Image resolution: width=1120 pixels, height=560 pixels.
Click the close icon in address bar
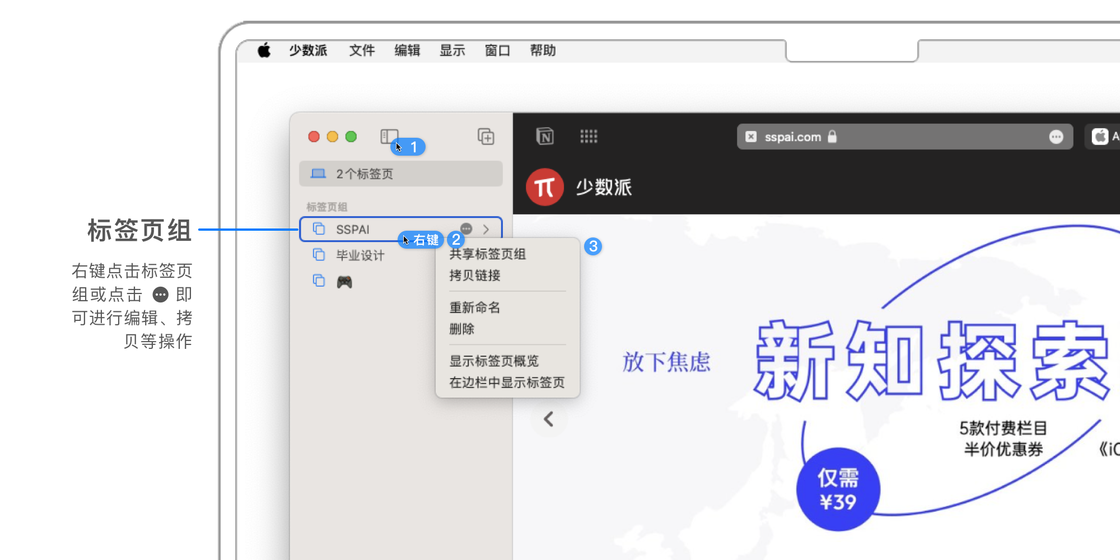(x=751, y=137)
